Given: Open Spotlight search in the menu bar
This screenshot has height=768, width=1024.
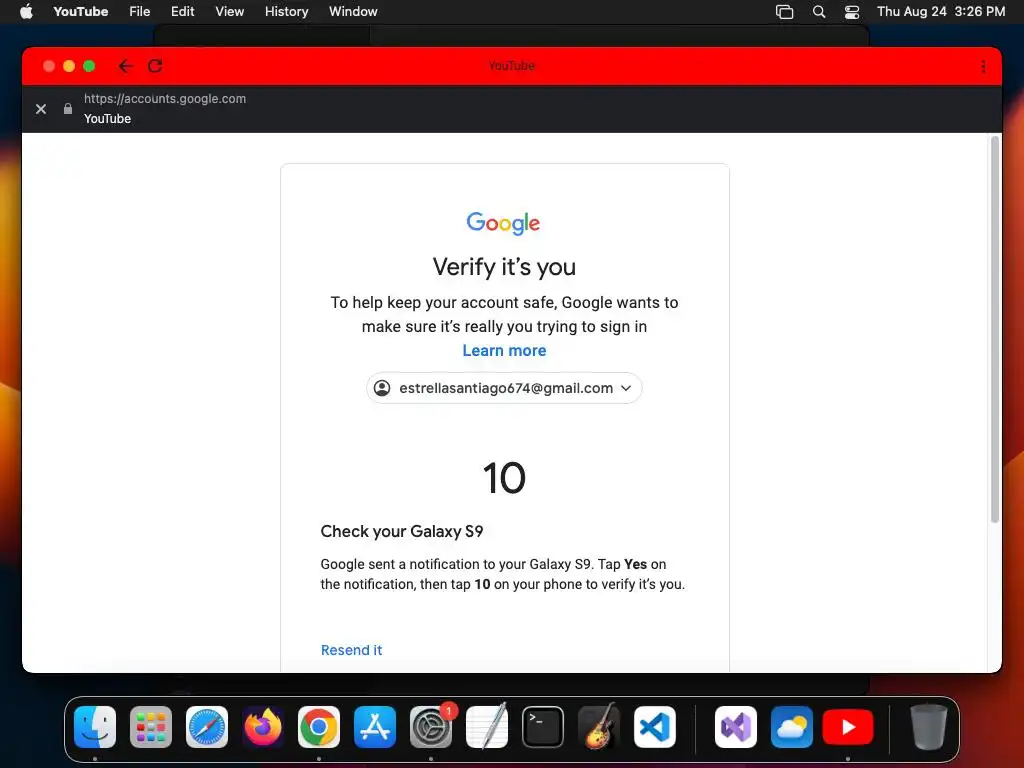Looking at the screenshot, I should click(818, 11).
